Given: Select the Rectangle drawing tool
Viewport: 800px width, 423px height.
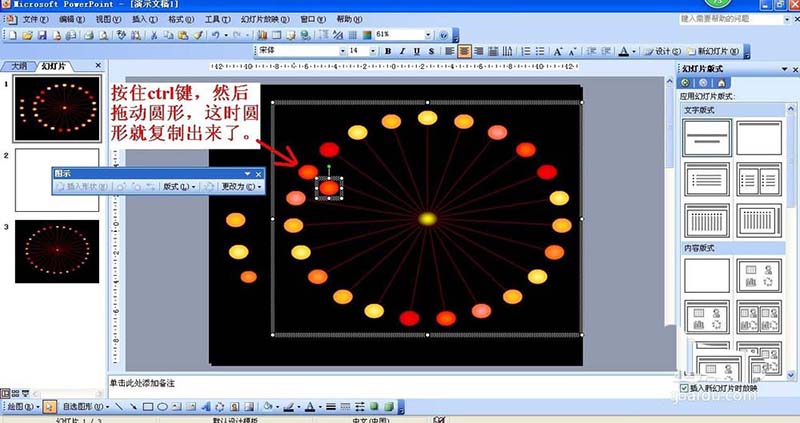Looking at the screenshot, I should tap(148, 407).
